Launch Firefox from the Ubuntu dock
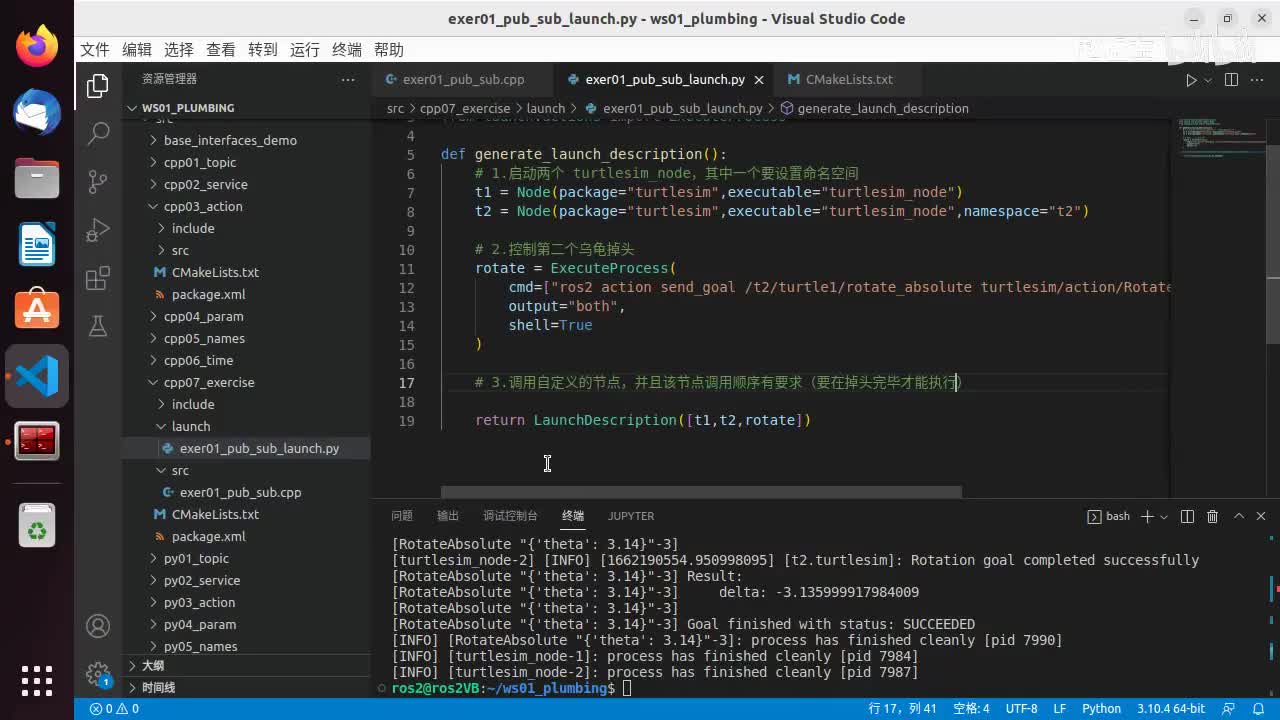Viewport: 1280px width, 720px height. (x=37, y=46)
